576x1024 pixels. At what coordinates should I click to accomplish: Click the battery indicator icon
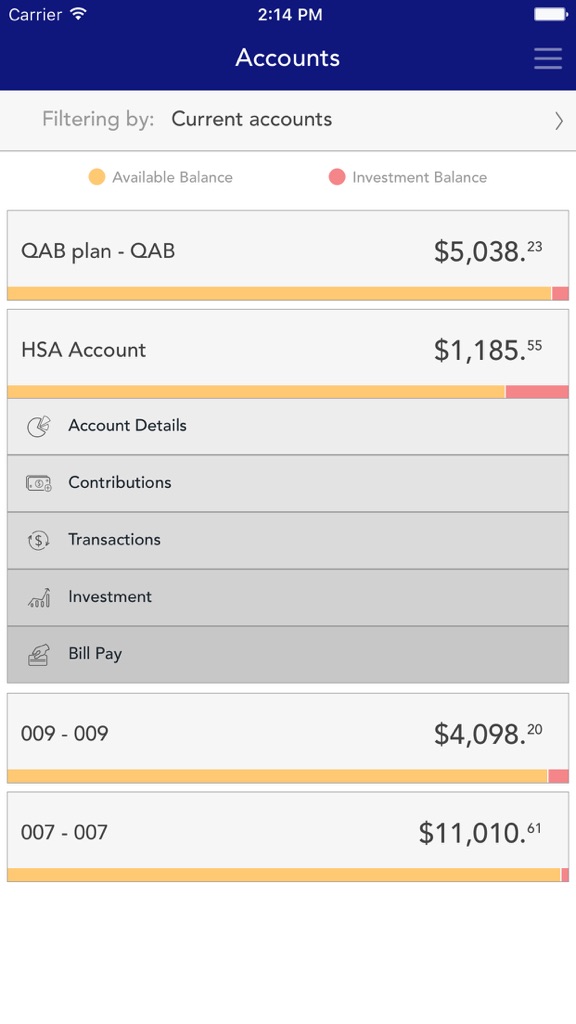point(551,14)
